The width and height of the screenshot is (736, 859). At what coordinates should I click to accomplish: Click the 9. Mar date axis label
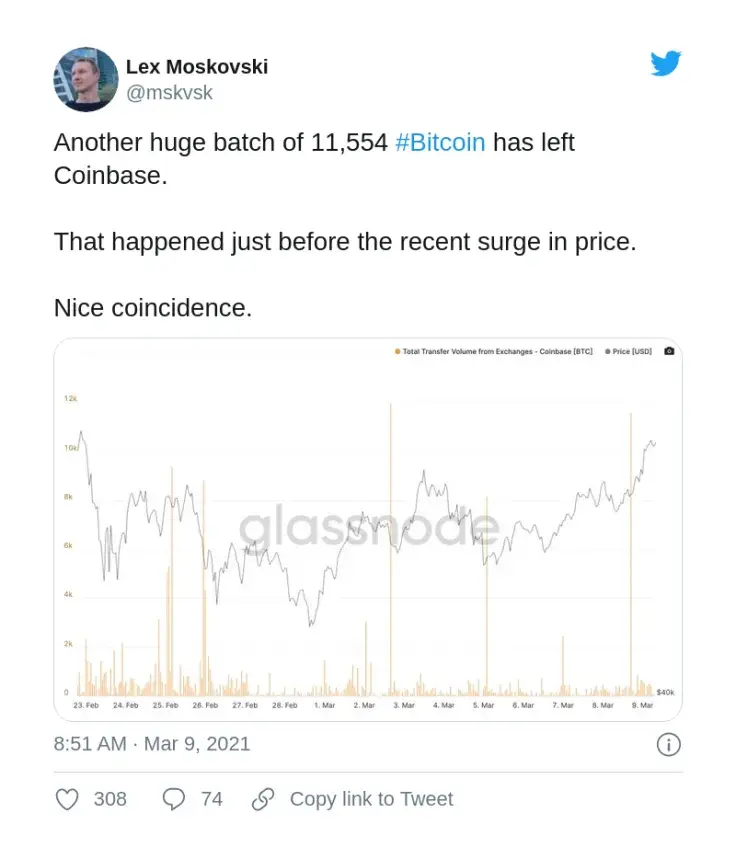click(x=641, y=706)
